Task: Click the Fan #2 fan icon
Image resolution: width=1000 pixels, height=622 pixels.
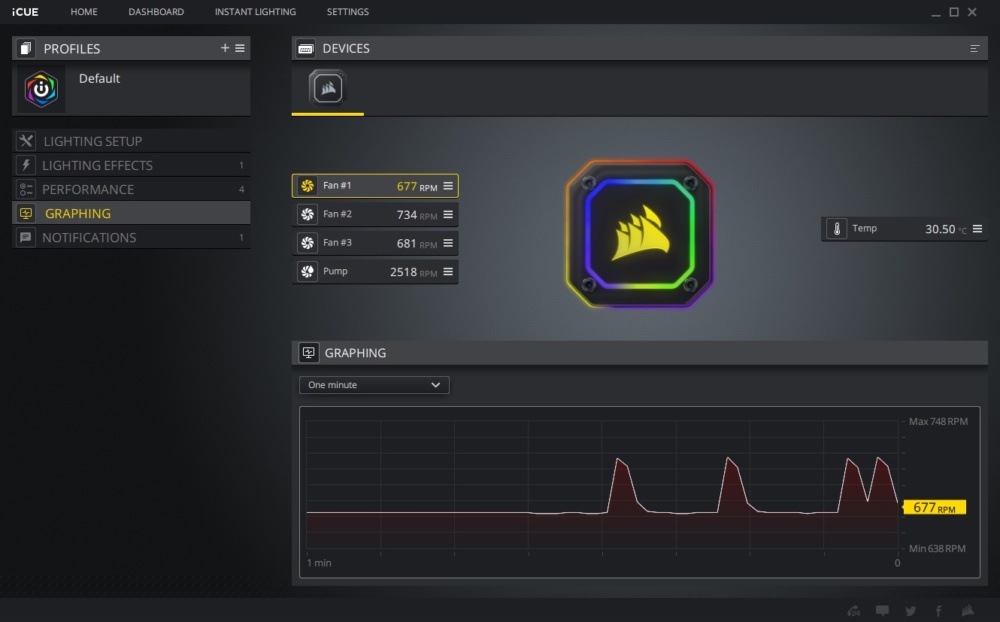Action: [307, 214]
